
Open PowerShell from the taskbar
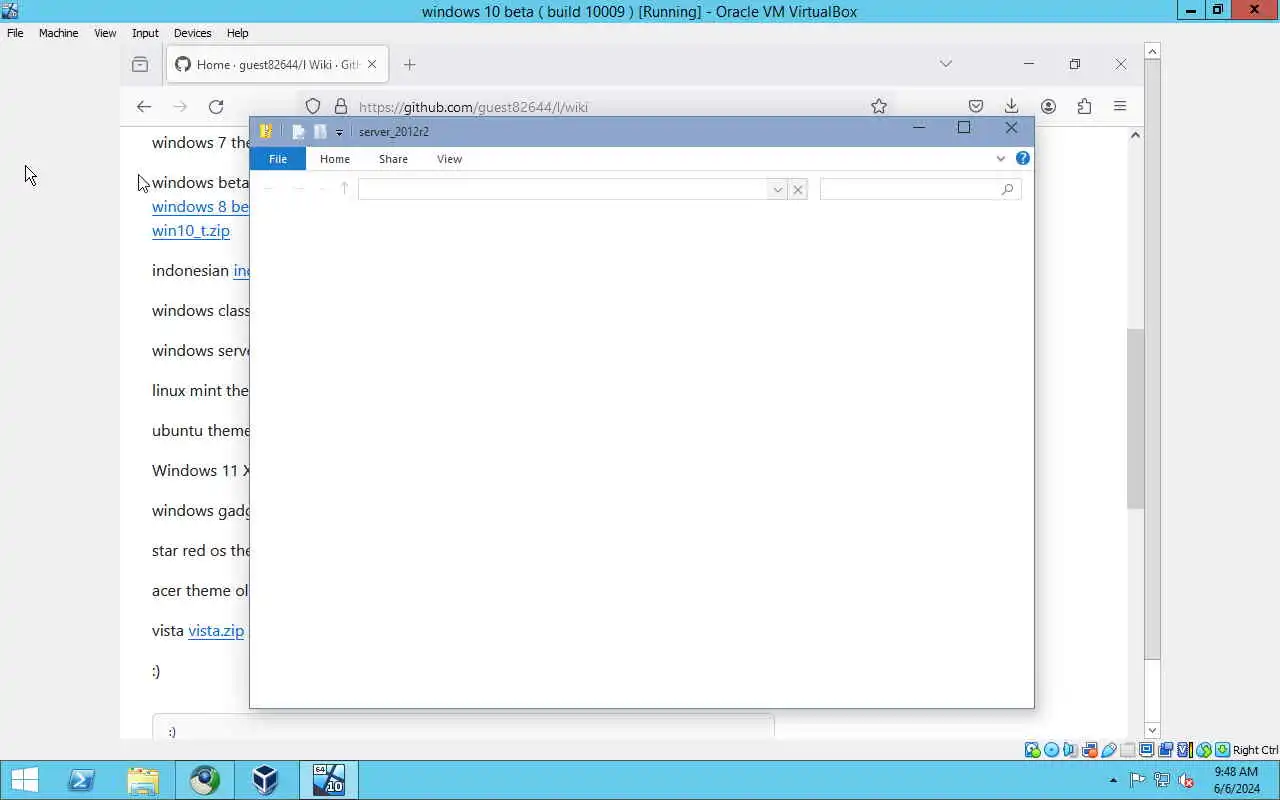tap(81, 780)
